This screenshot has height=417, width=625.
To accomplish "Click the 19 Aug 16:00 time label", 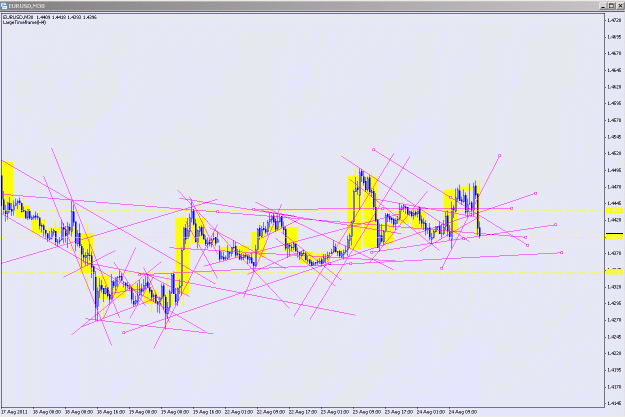I will (206, 412).
